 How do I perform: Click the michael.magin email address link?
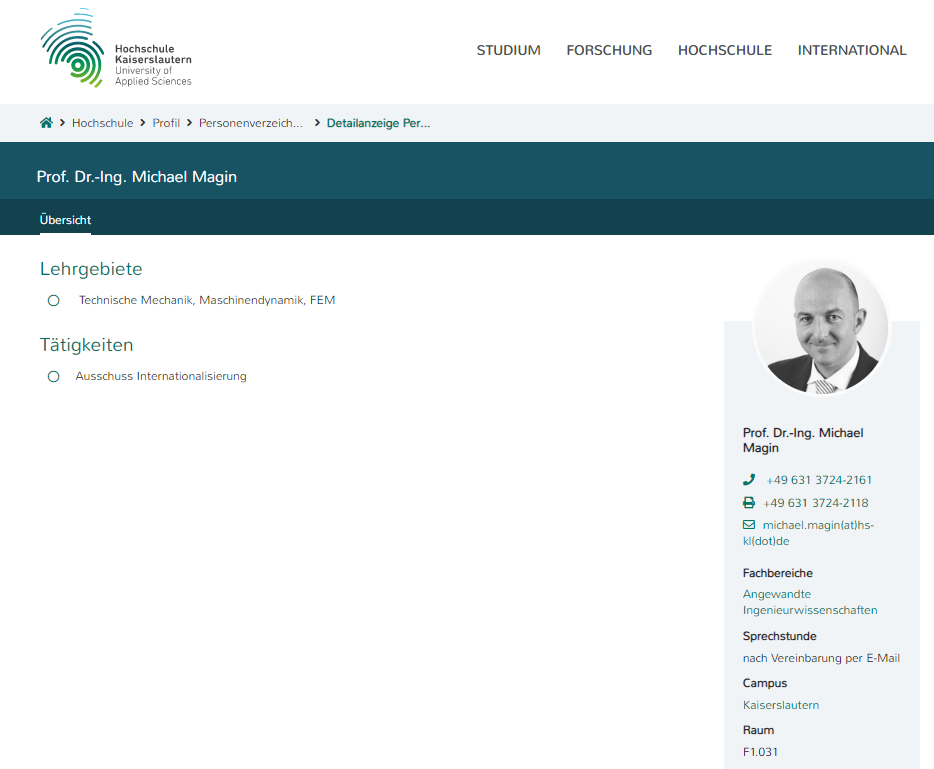810,533
